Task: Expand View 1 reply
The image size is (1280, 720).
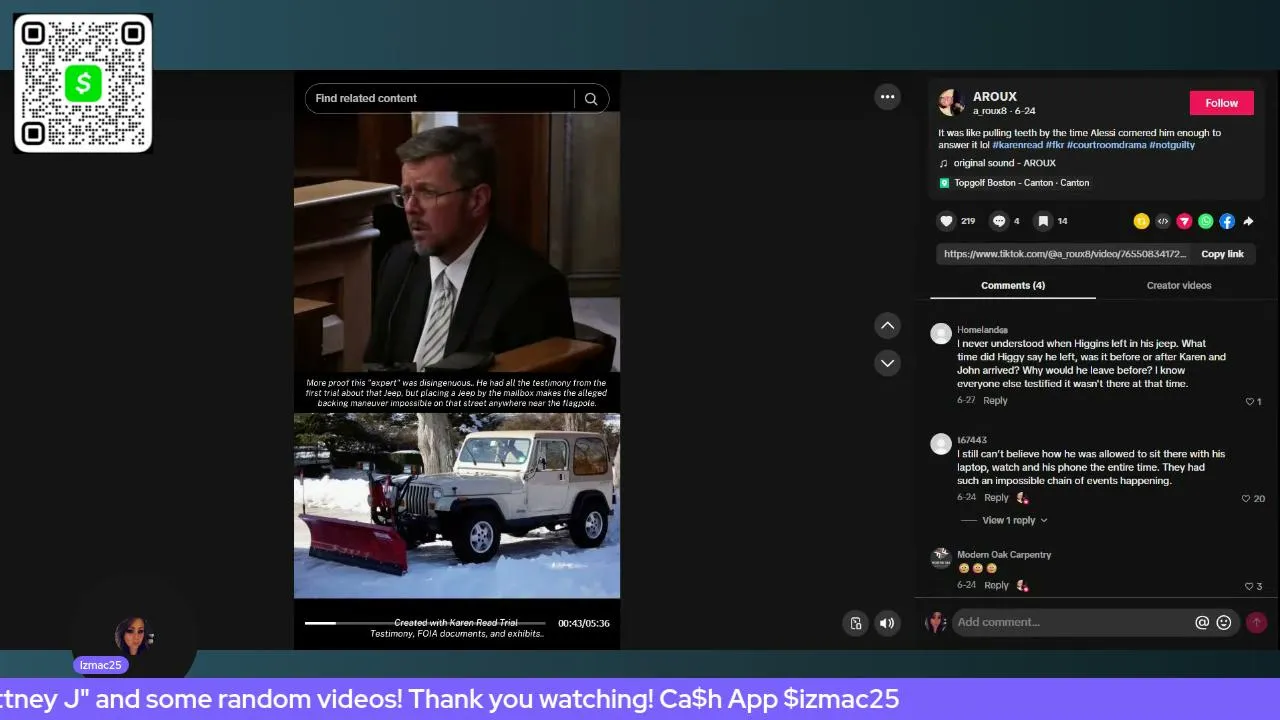Action: pyautogui.click(x=1014, y=520)
